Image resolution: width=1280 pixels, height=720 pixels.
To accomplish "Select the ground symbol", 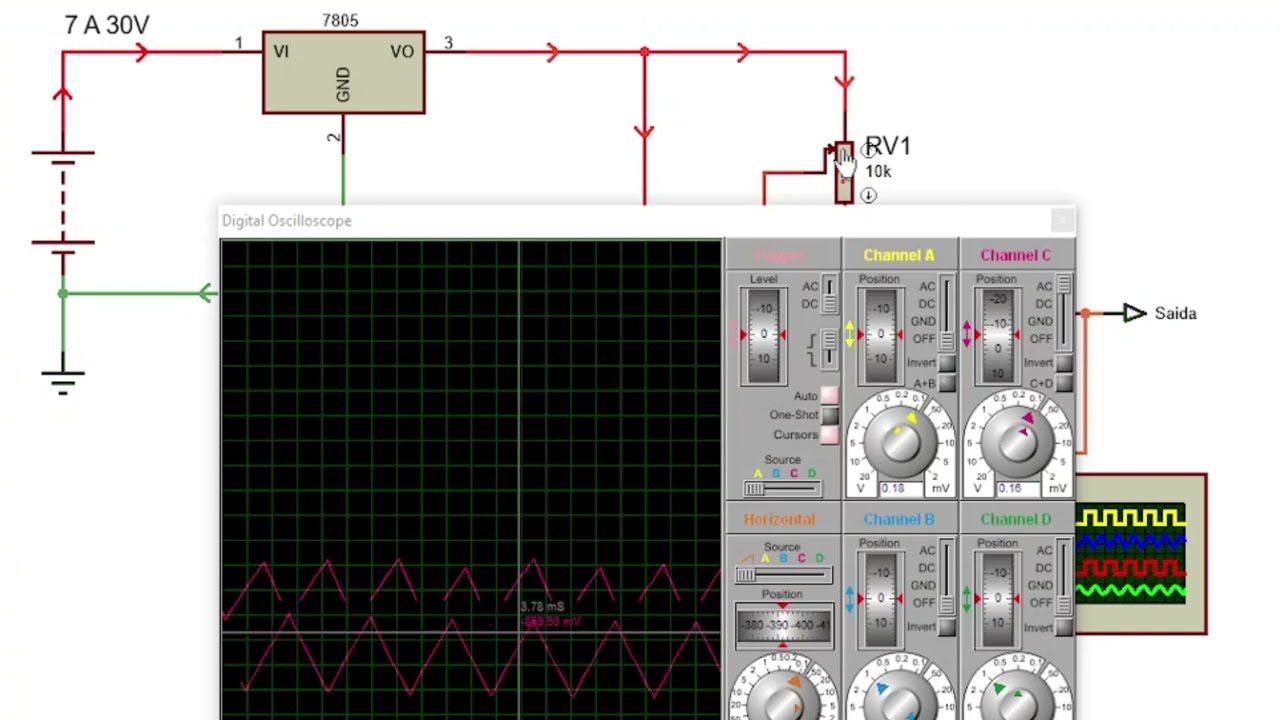I will pyautogui.click(x=63, y=381).
